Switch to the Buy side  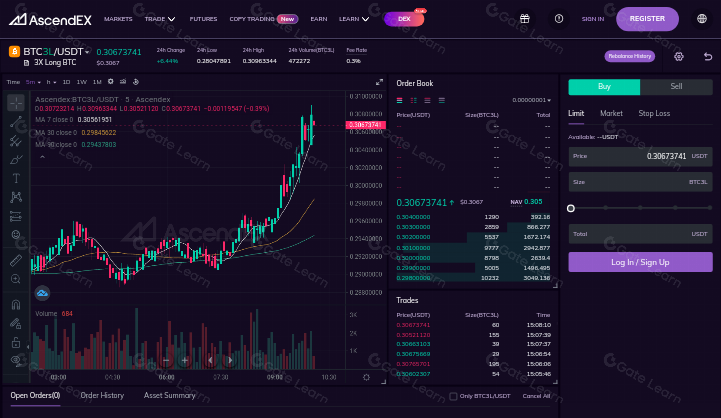click(x=604, y=86)
